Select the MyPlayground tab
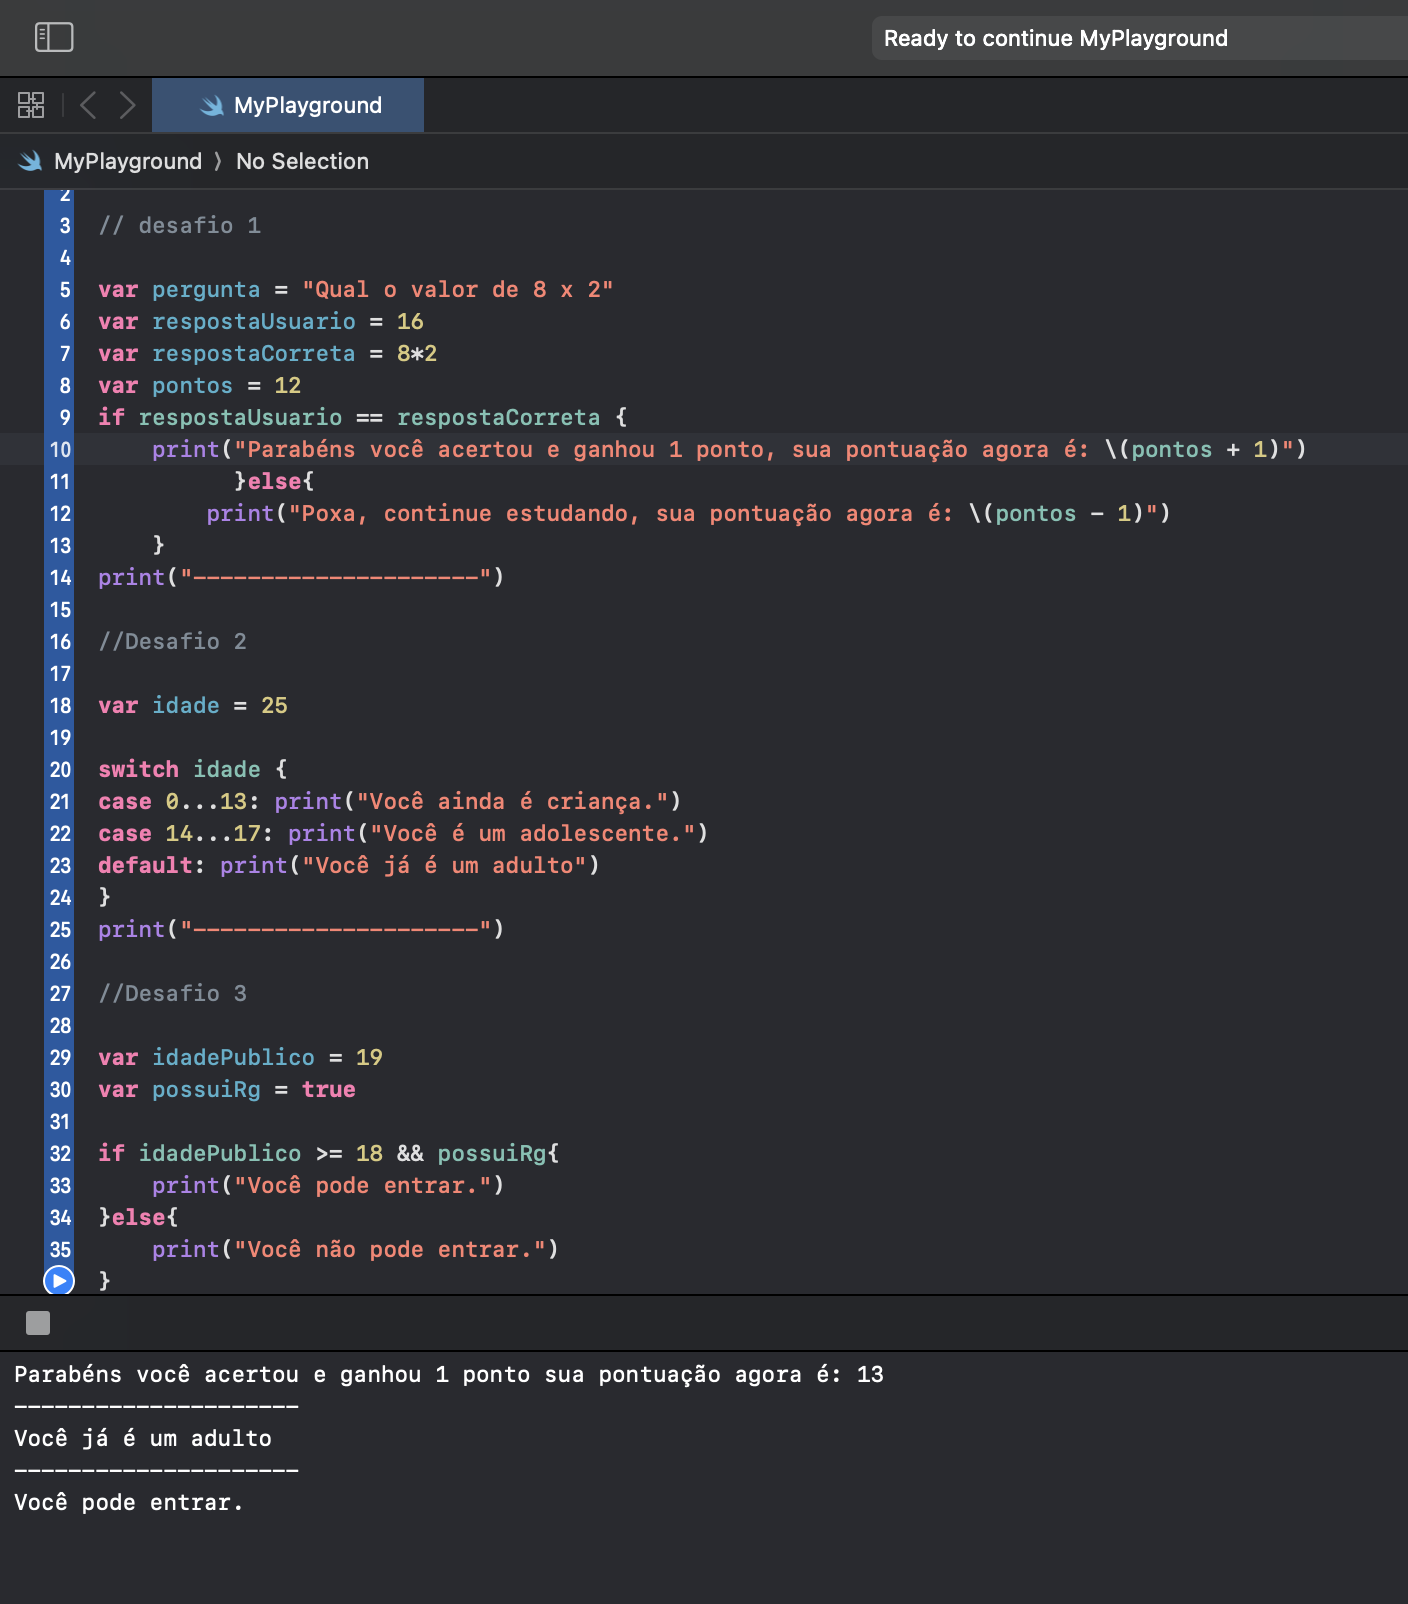Screen dimensions: 1408x1604 pos(288,105)
